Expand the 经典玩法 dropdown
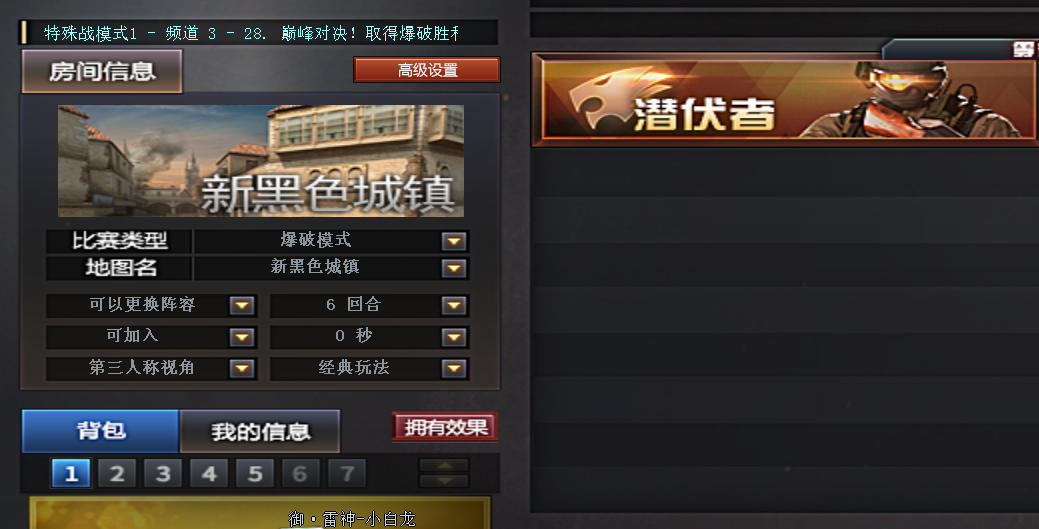 (x=454, y=369)
